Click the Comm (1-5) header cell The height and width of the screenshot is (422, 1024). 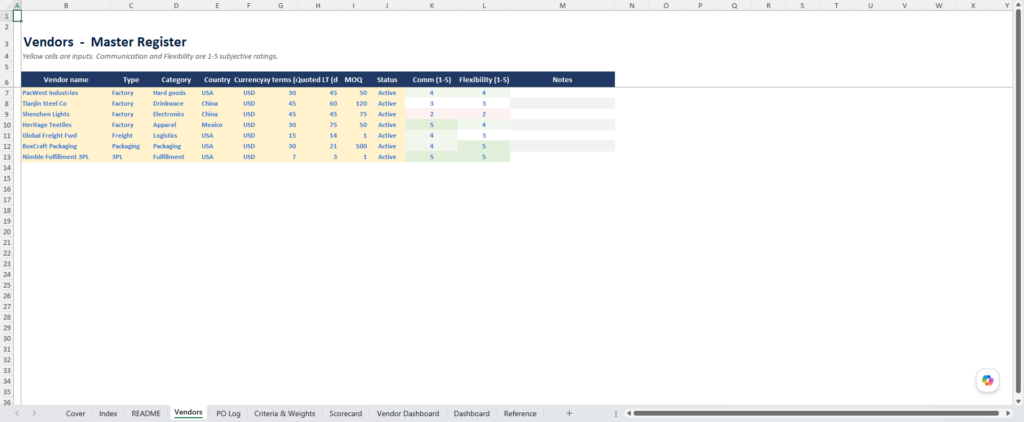[x=432, y=80]
